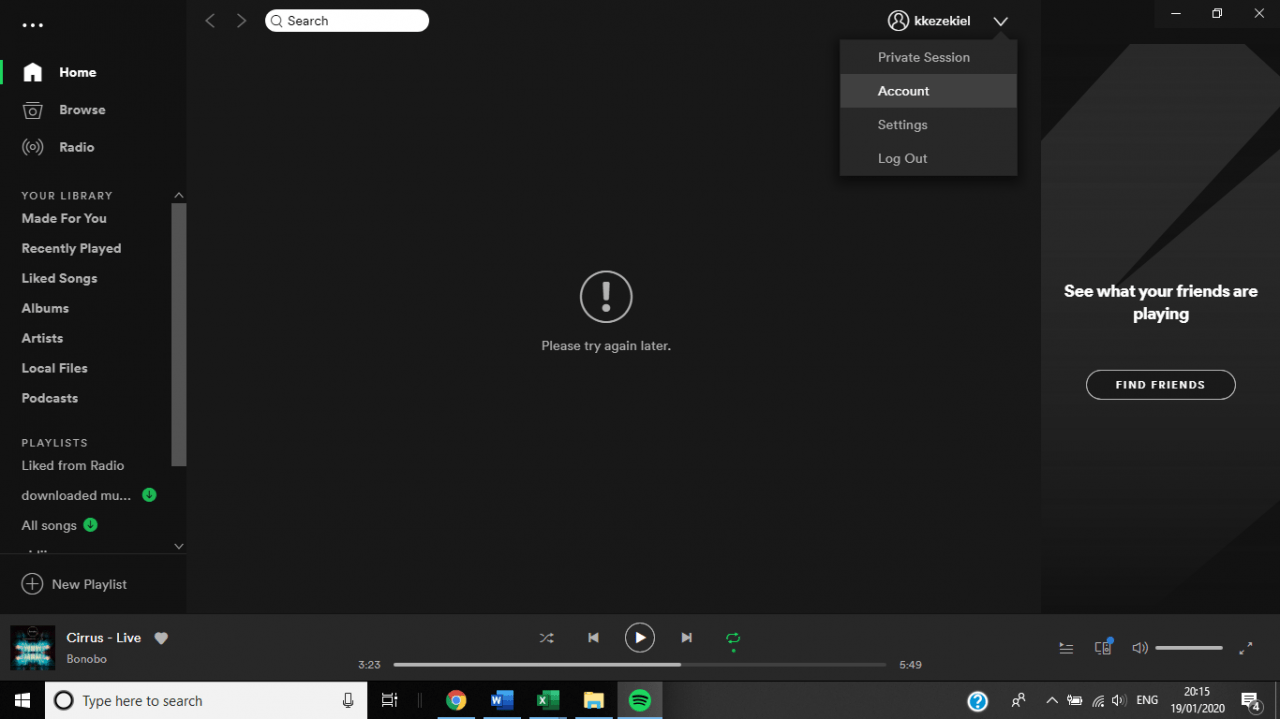Click the Search input field
This screenshot has height=719, width=1280.
[x=347, y=20]
